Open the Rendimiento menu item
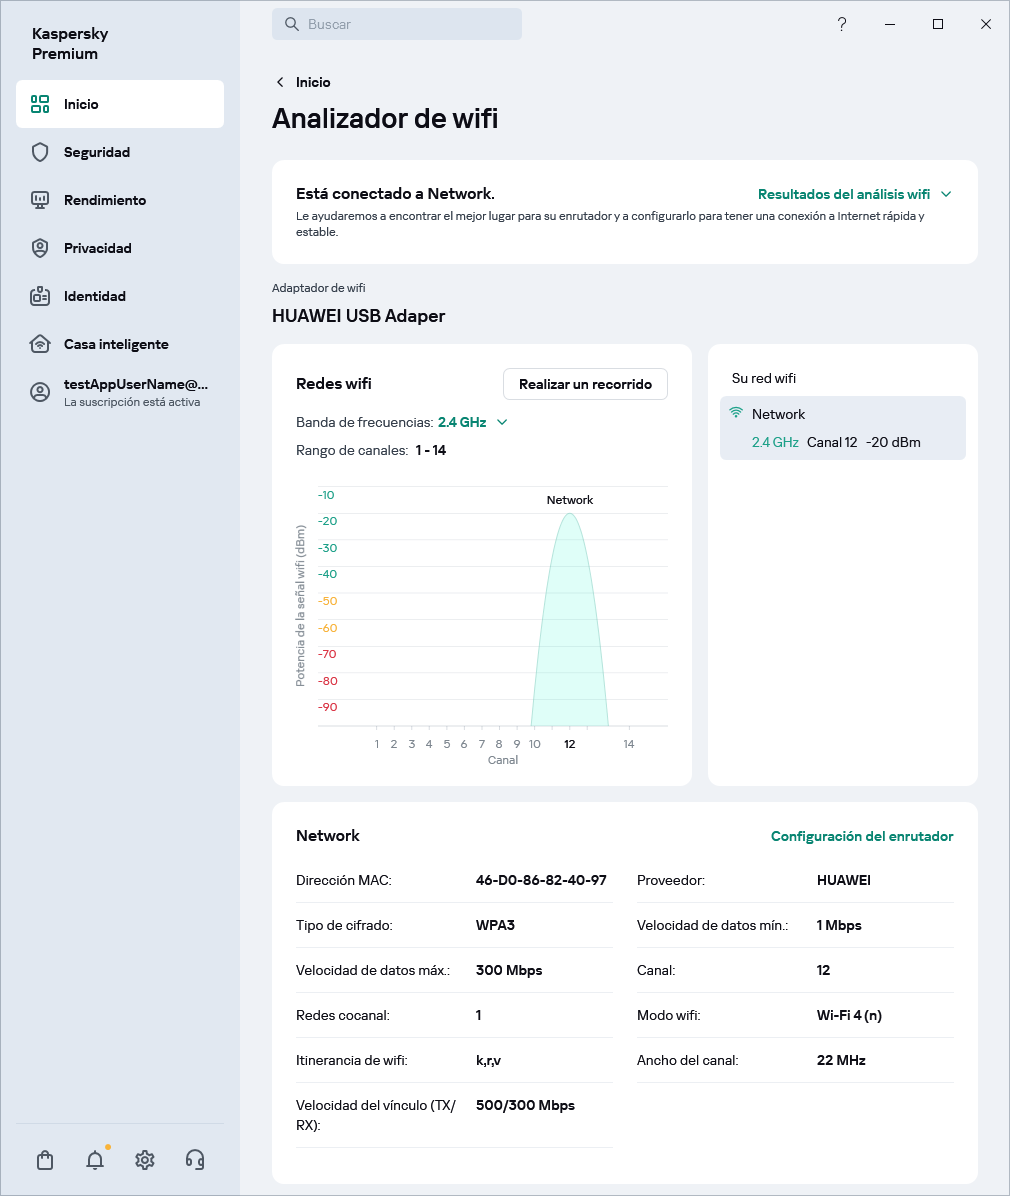The width and height of the screenshot is (1010, 1196). (x=105, y=200)
